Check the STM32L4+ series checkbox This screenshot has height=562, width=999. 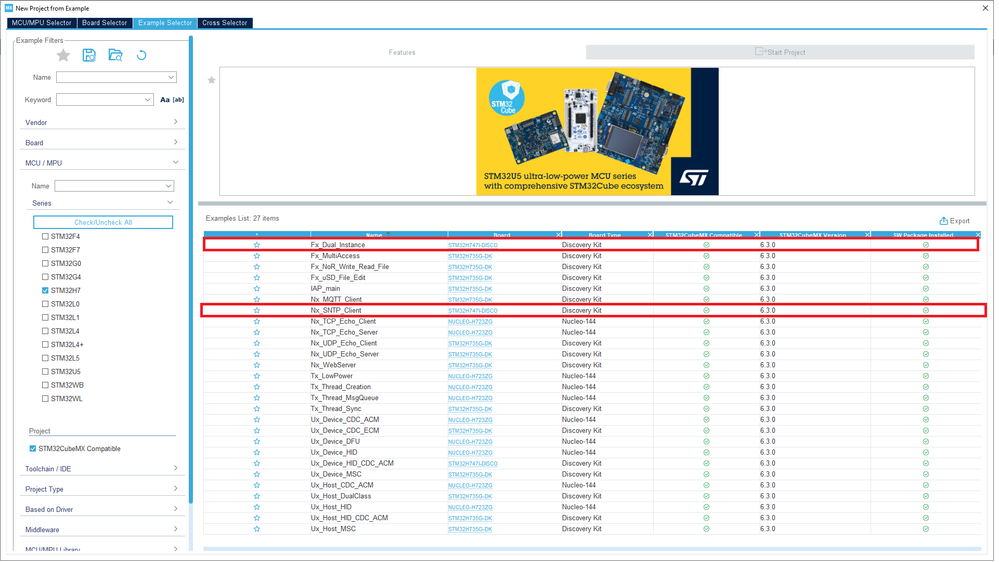[x=45, y=345]
